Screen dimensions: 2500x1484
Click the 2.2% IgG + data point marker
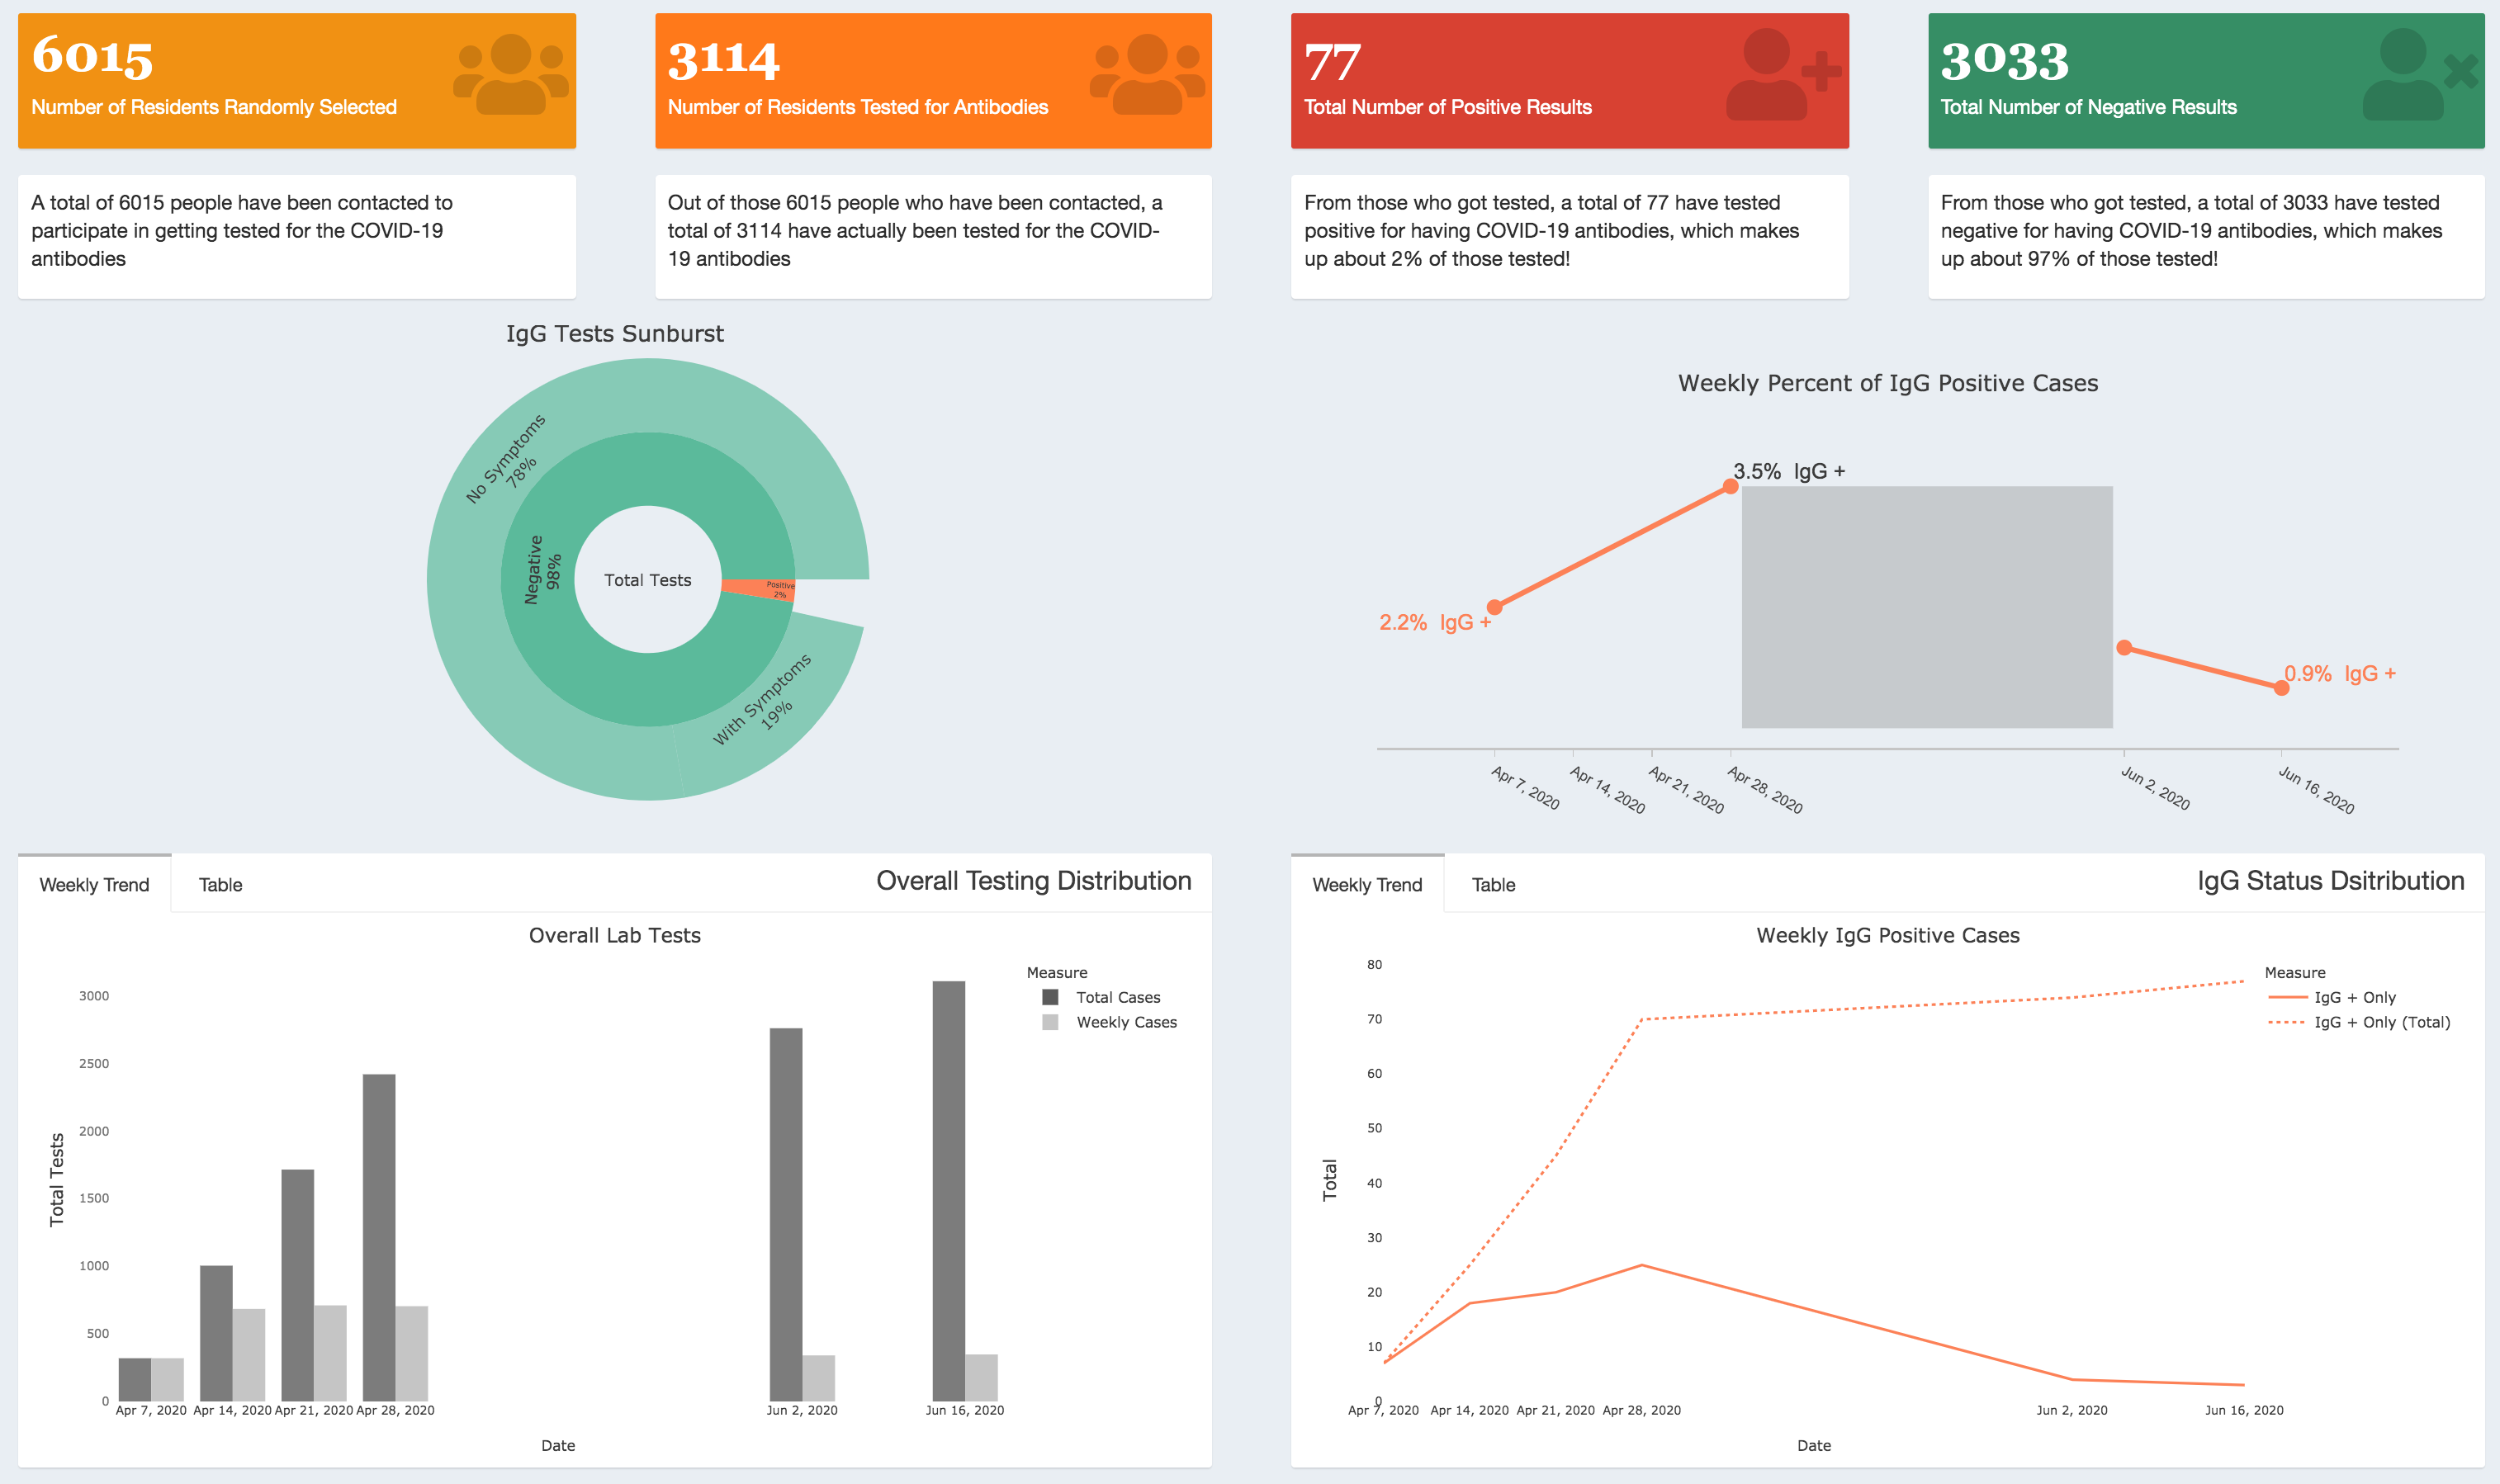(1494, 607)
